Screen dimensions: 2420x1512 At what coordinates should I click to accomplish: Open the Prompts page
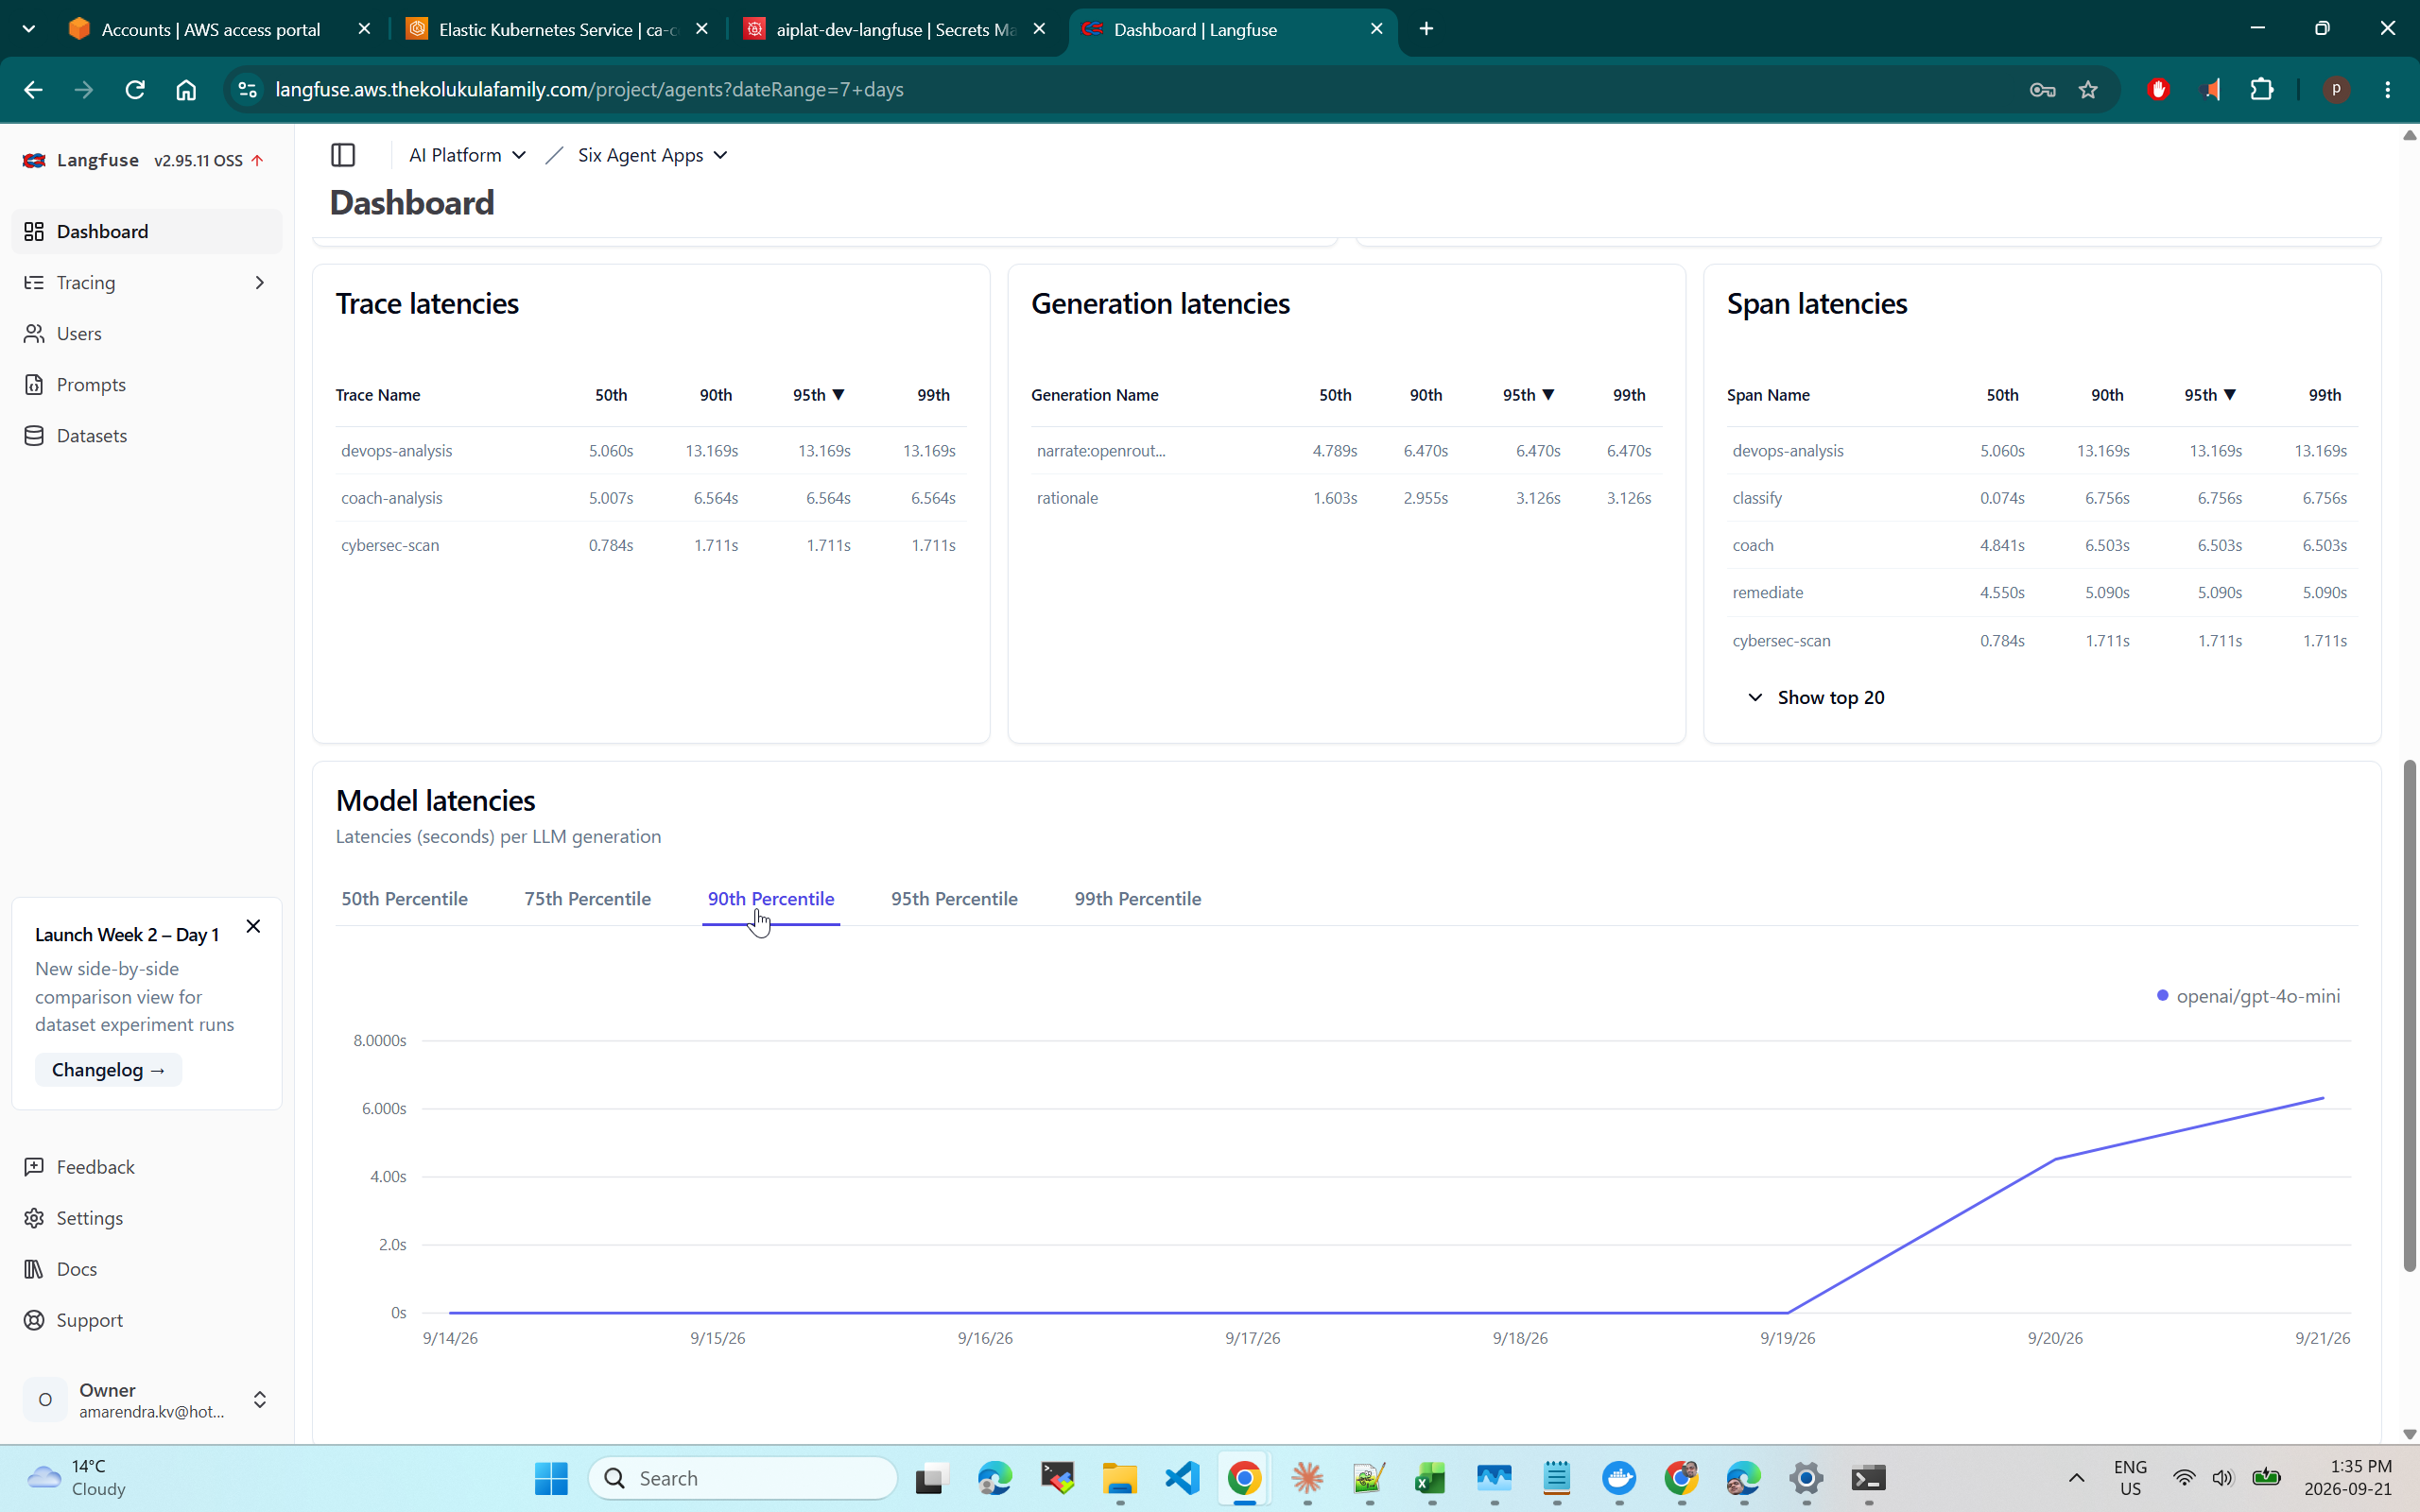coord(147,385)
